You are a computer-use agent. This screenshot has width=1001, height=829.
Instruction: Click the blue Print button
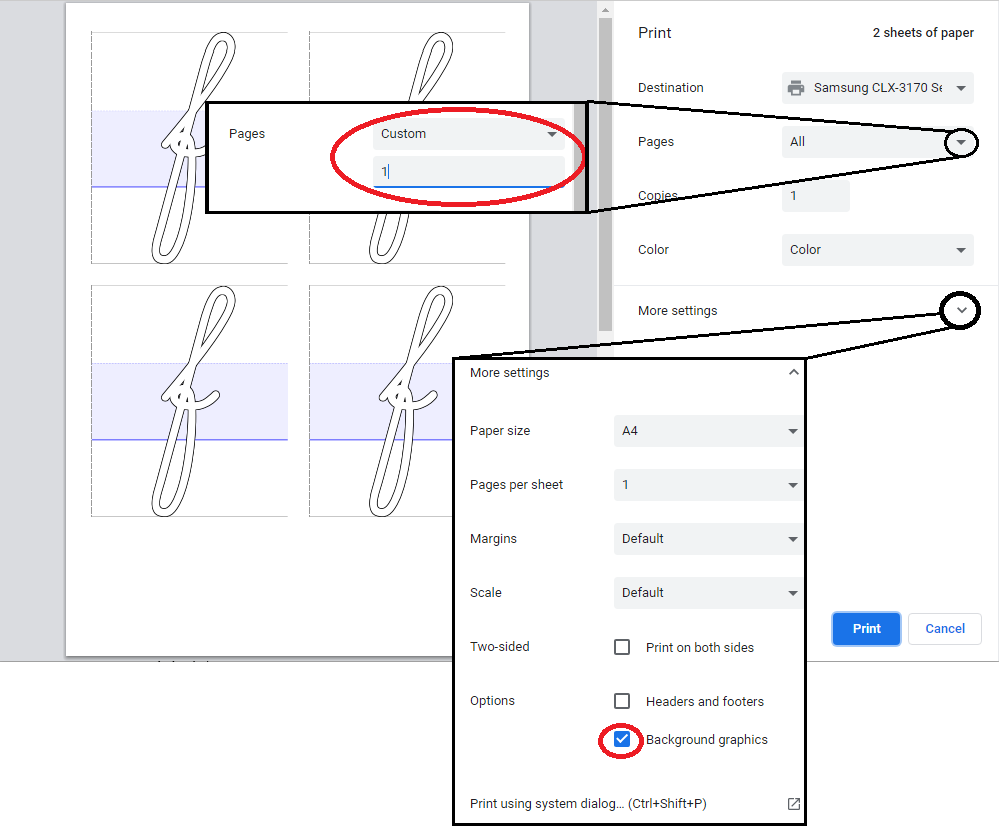point(866,629)
